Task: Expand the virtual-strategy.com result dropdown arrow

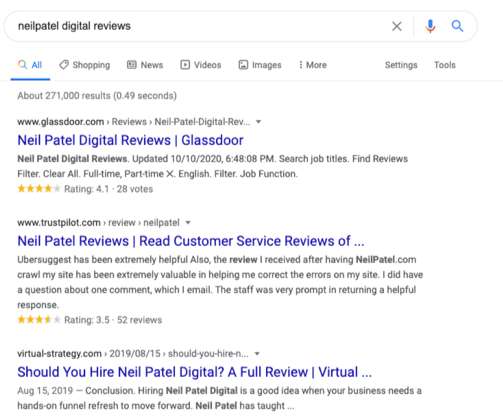Action: [257, 354]
